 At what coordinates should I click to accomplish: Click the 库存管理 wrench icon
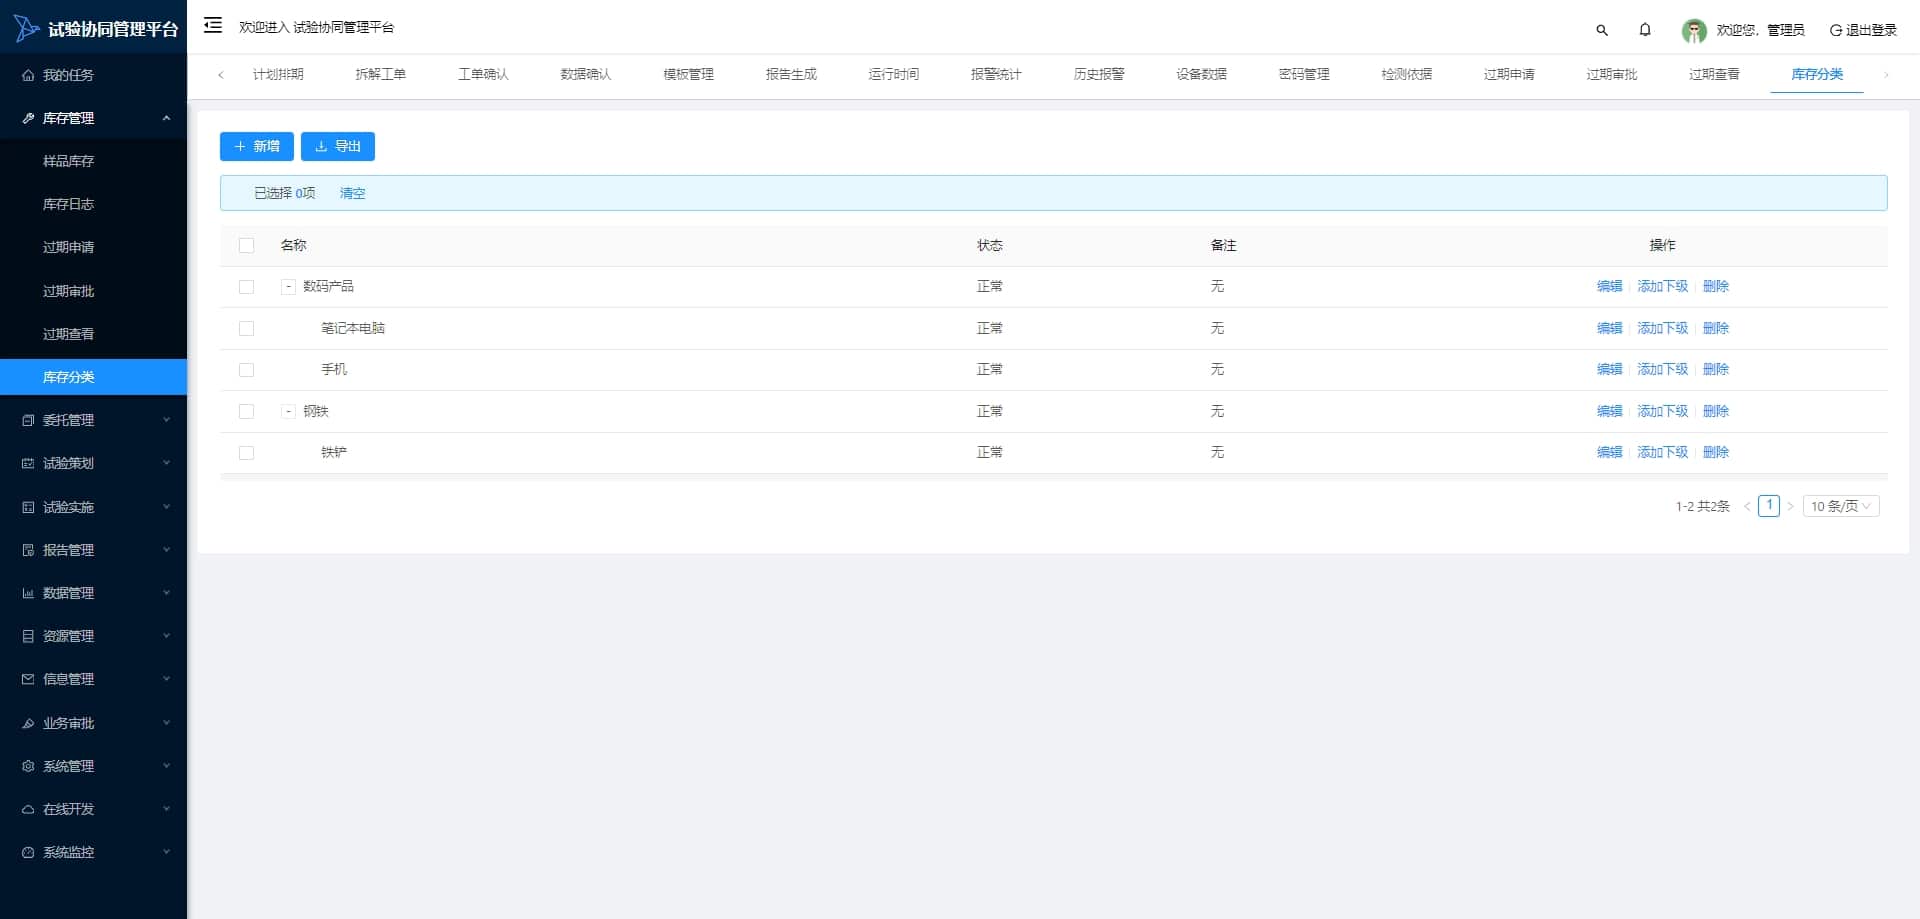click(x=28, y=118)
